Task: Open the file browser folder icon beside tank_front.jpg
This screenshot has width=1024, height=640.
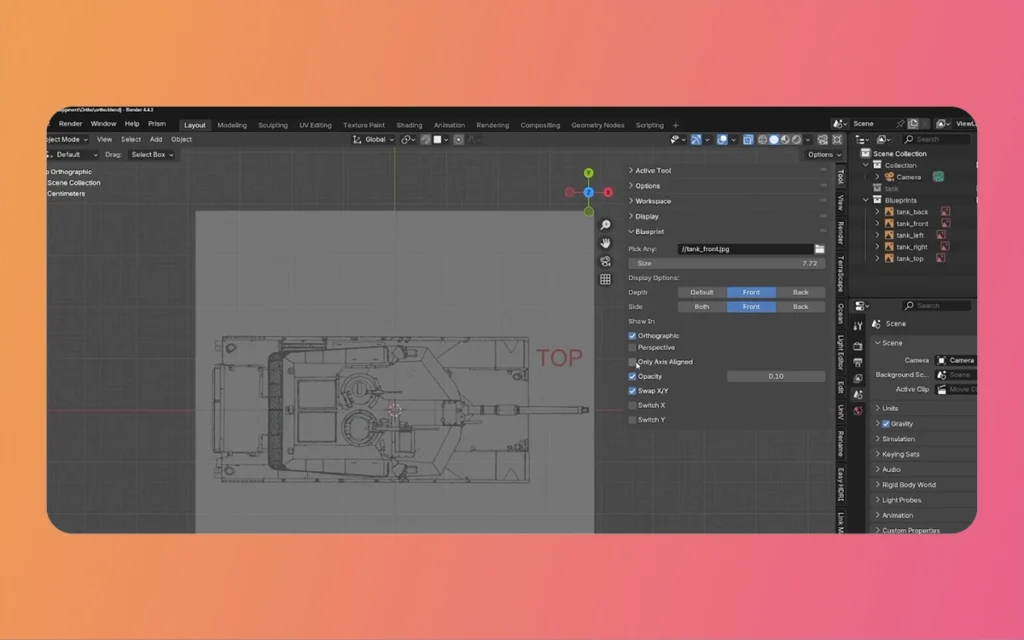Action: [819, 249]
